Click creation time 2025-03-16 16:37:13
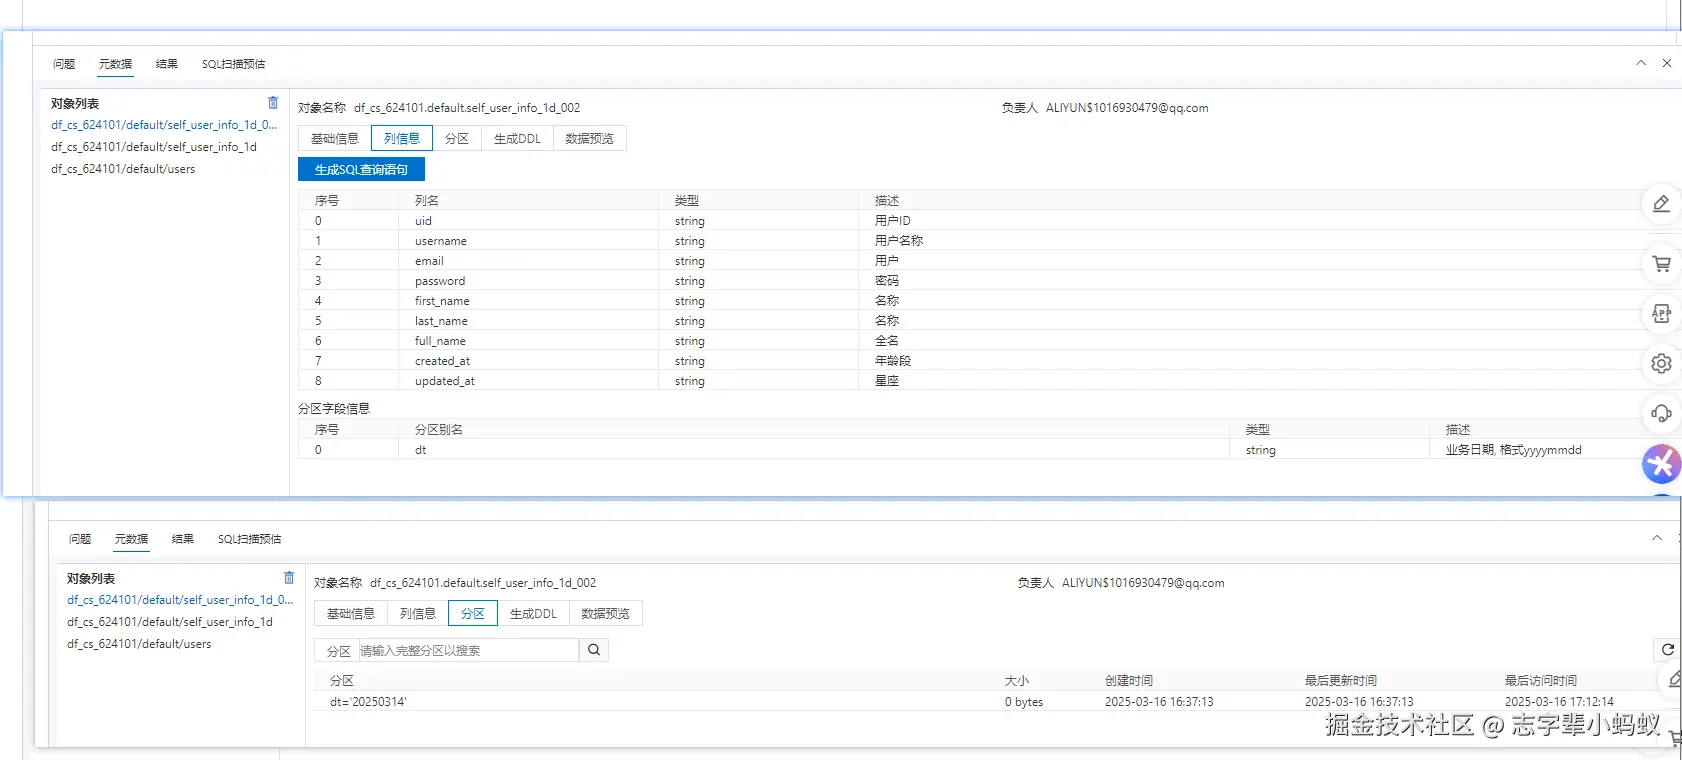Image resolution: width=1682 pixels, height=760 pixels. tap(1159, 702)
